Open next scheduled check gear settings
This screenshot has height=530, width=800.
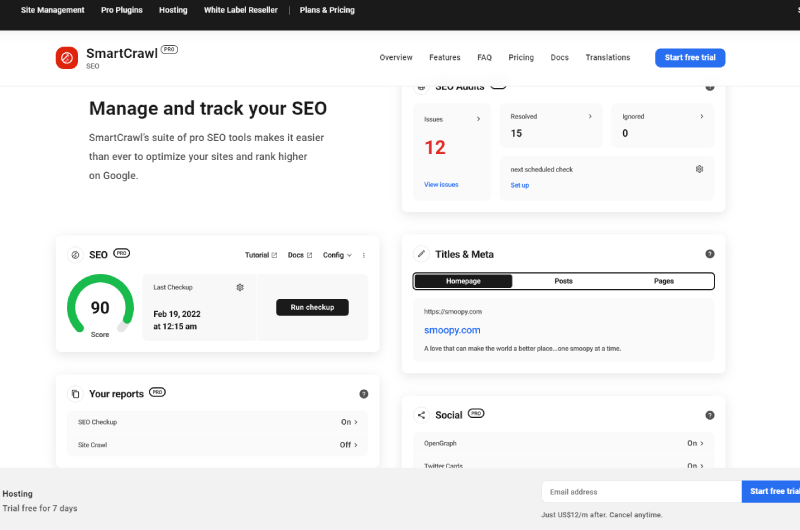tap(699, 169)
